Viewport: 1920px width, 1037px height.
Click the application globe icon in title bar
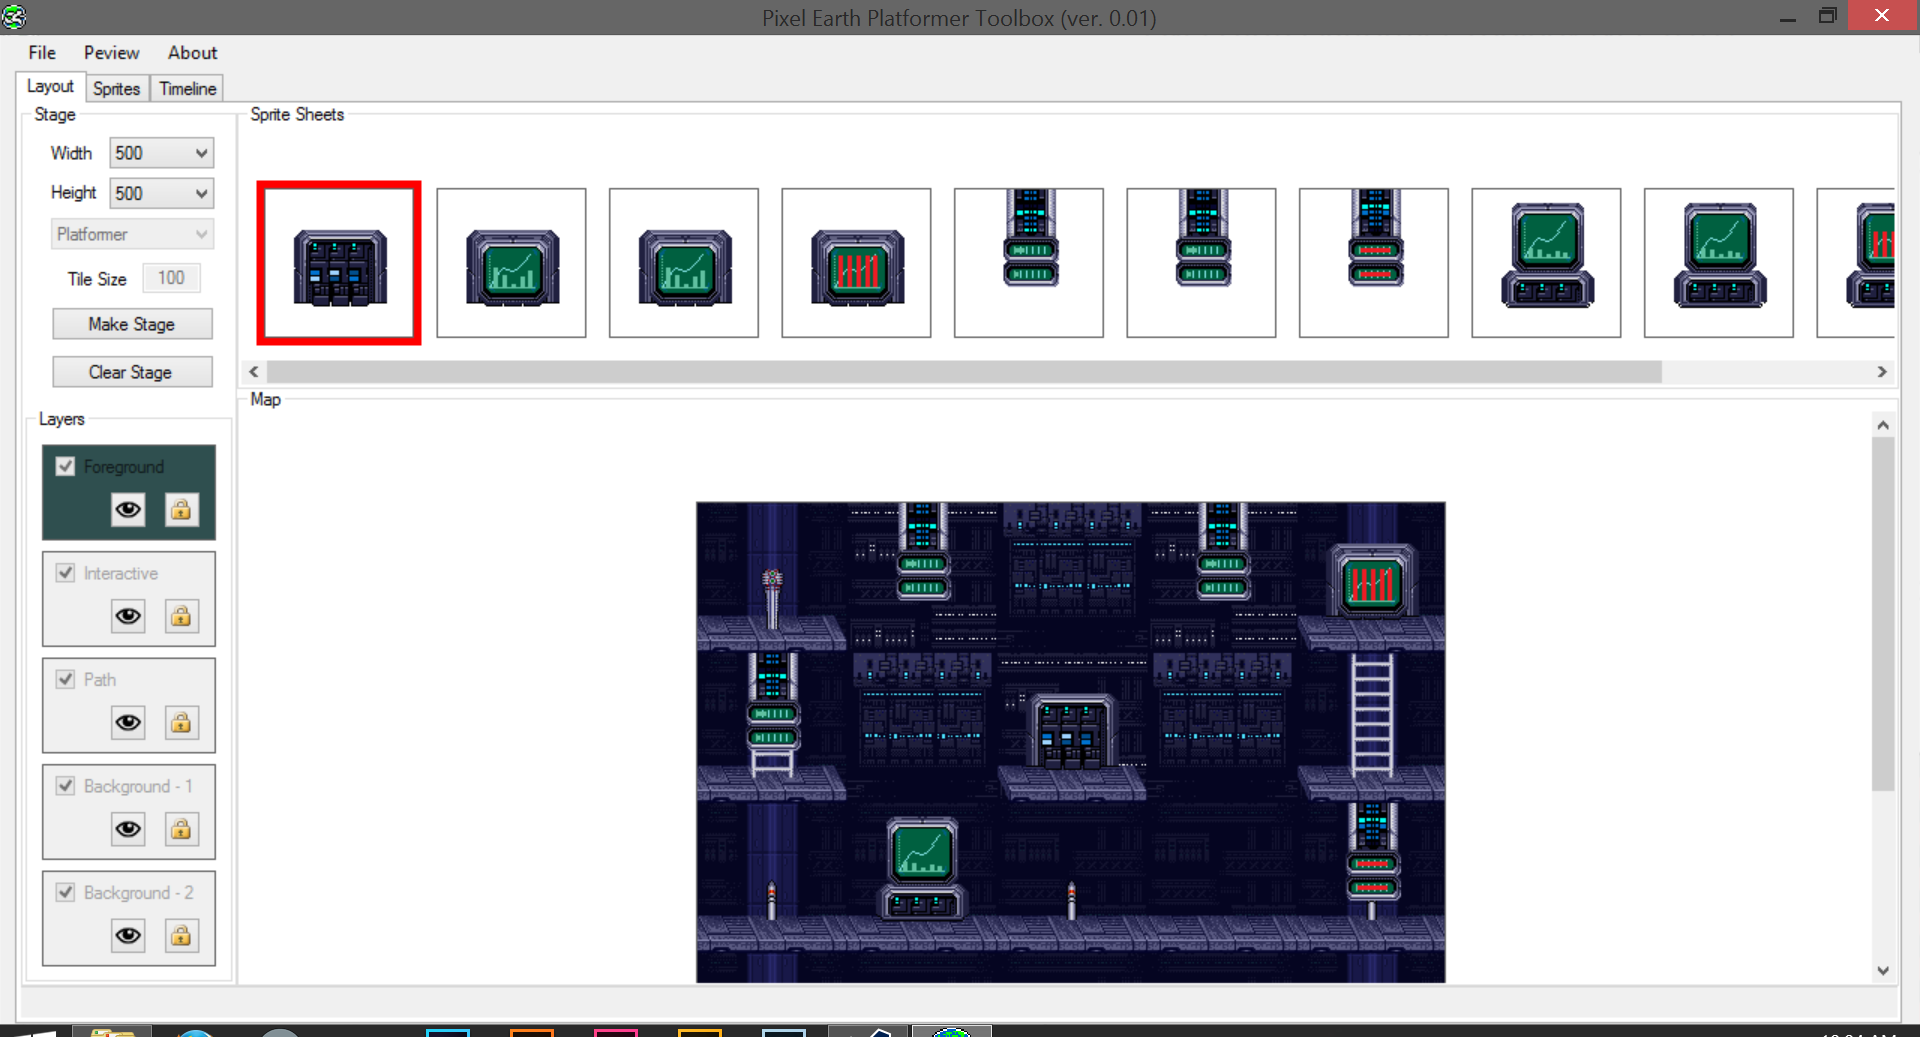coord(14,16)
